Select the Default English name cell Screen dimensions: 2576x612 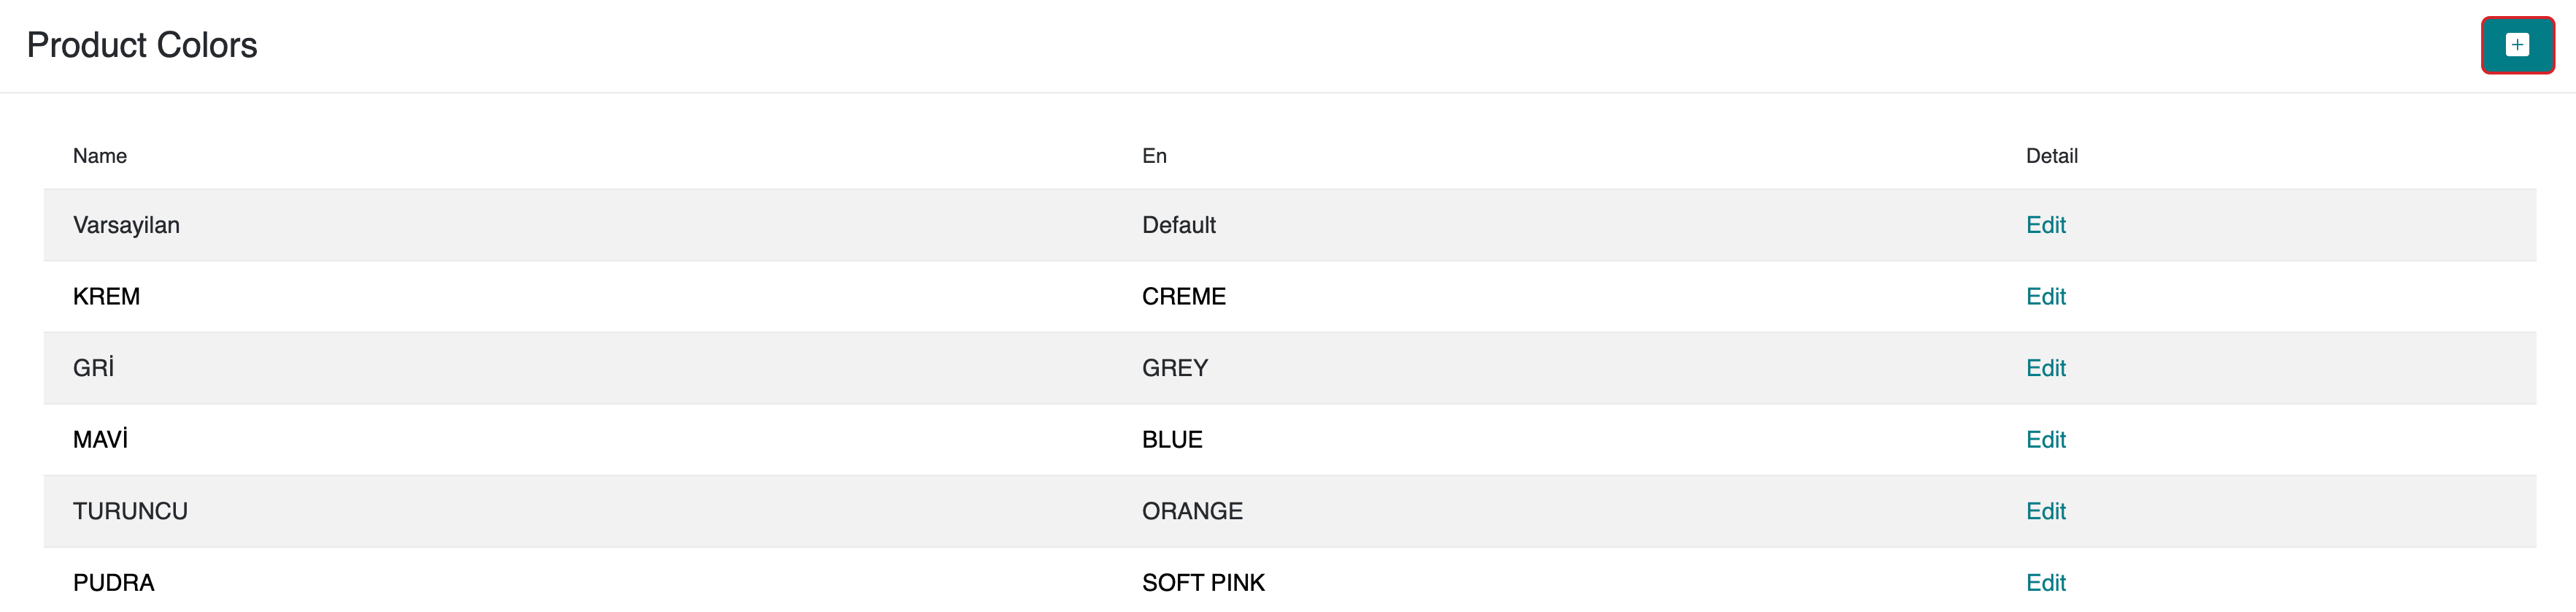click(x=1178, y=225)
